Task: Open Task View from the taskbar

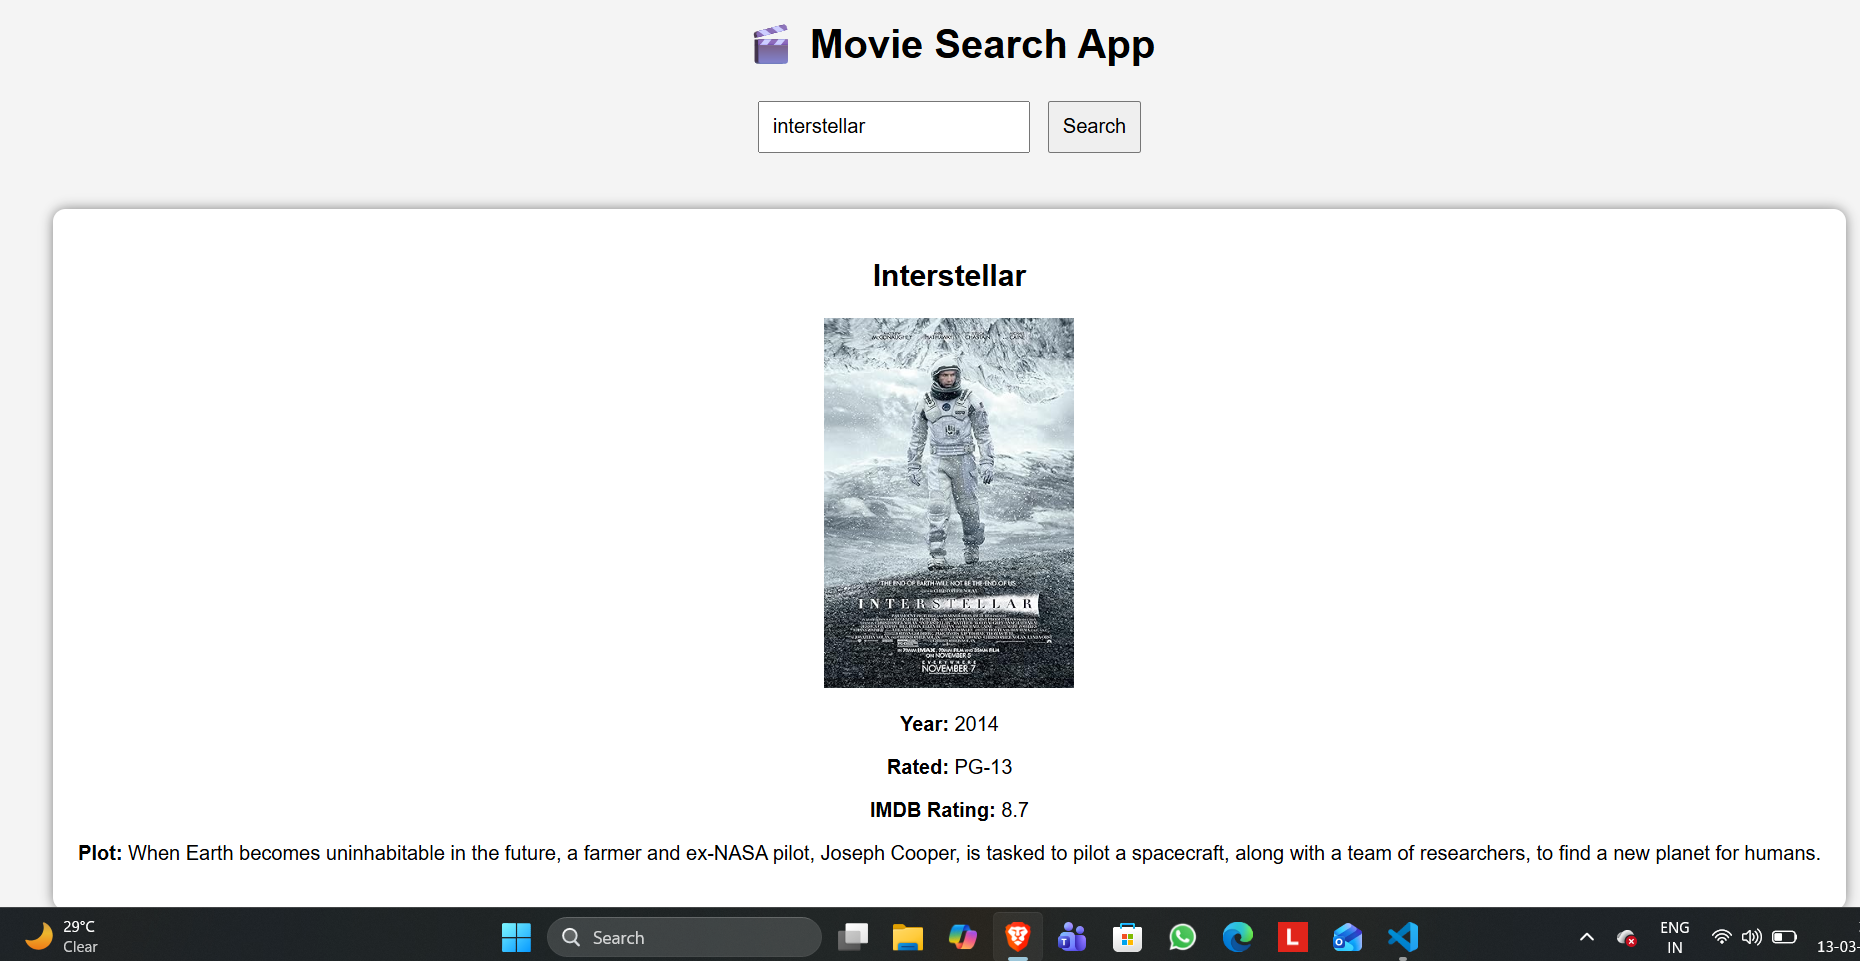Action: 853,937
